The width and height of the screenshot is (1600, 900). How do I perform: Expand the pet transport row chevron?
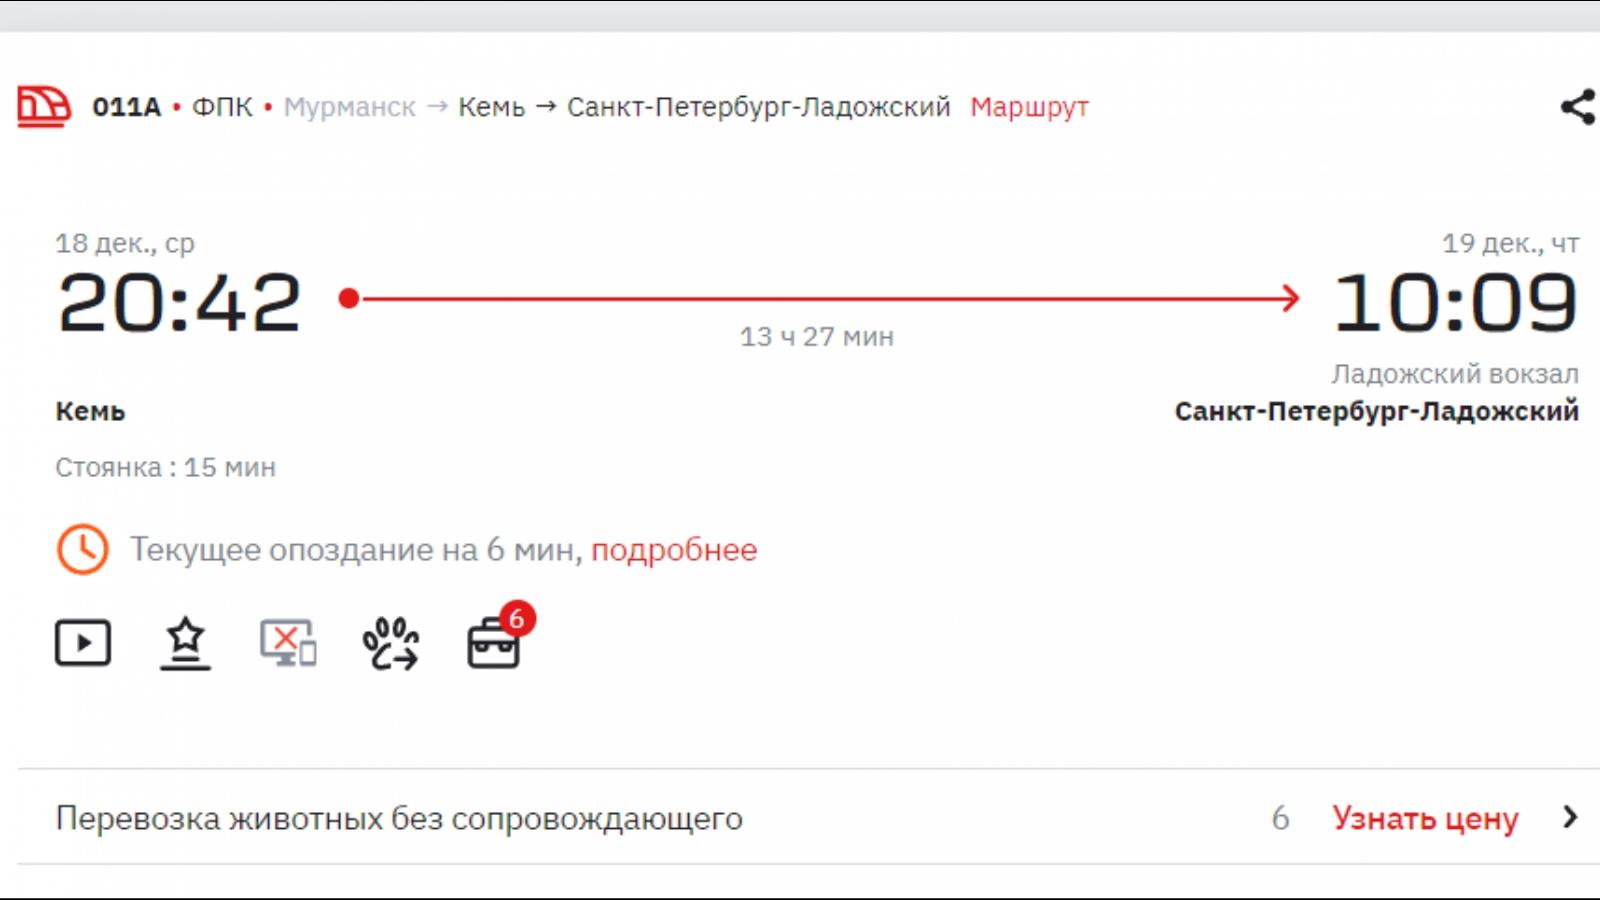(x=1570, y=817)
